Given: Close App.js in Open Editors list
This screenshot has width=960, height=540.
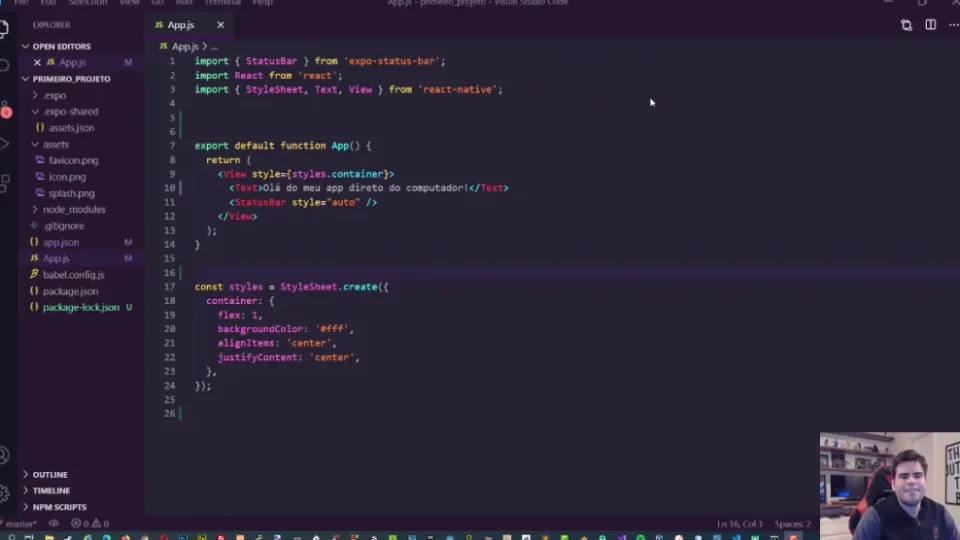Looking at the screenshot, I should 37,62.
